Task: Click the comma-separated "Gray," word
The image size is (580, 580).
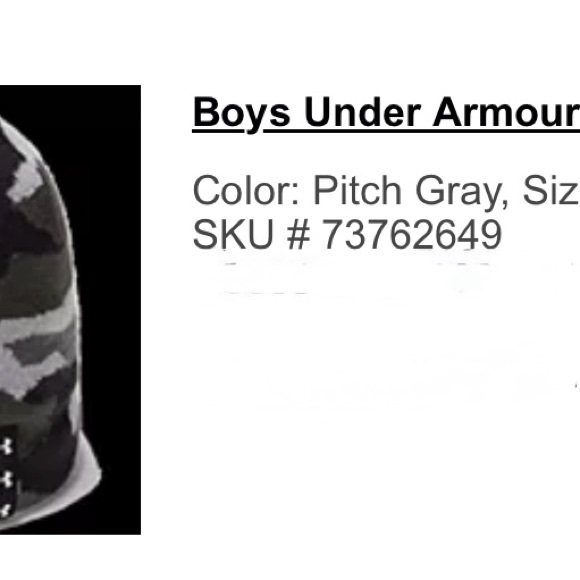Action: click(x=462, y=192)
